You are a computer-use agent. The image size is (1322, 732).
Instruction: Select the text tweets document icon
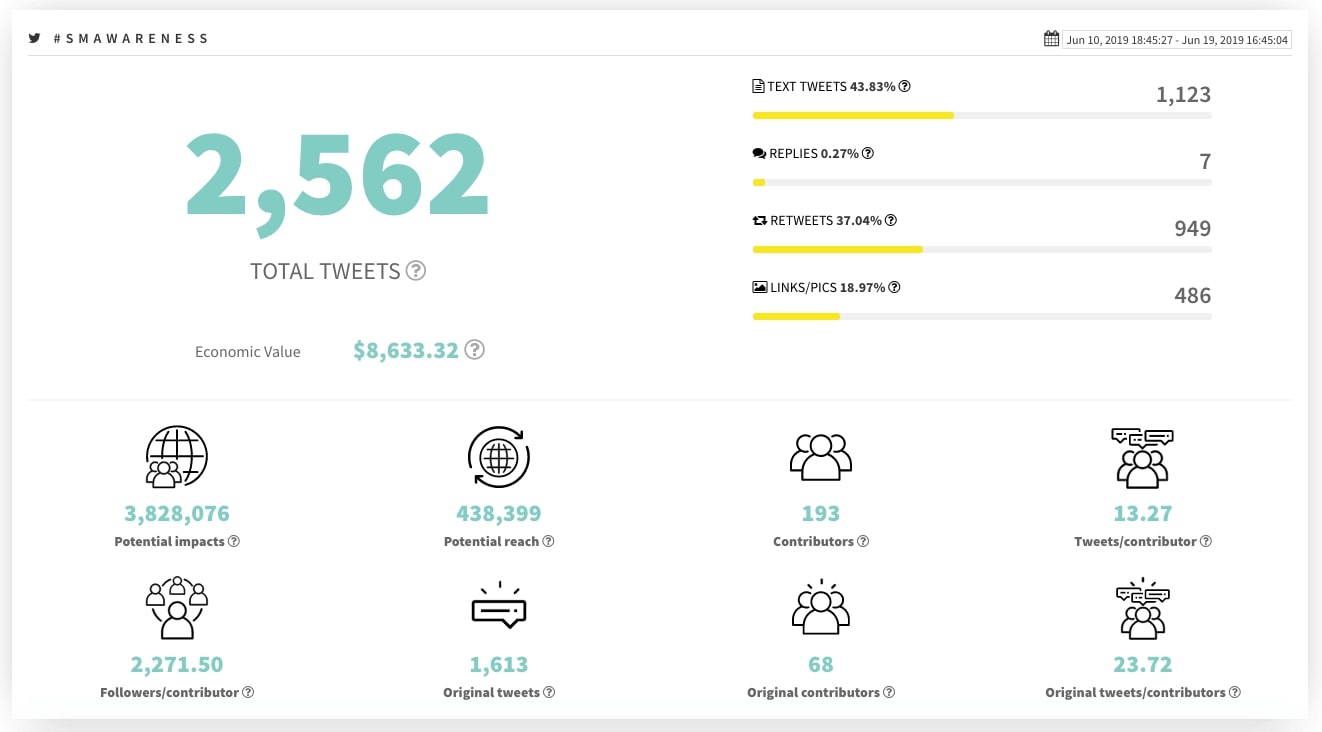pos(757,86)
